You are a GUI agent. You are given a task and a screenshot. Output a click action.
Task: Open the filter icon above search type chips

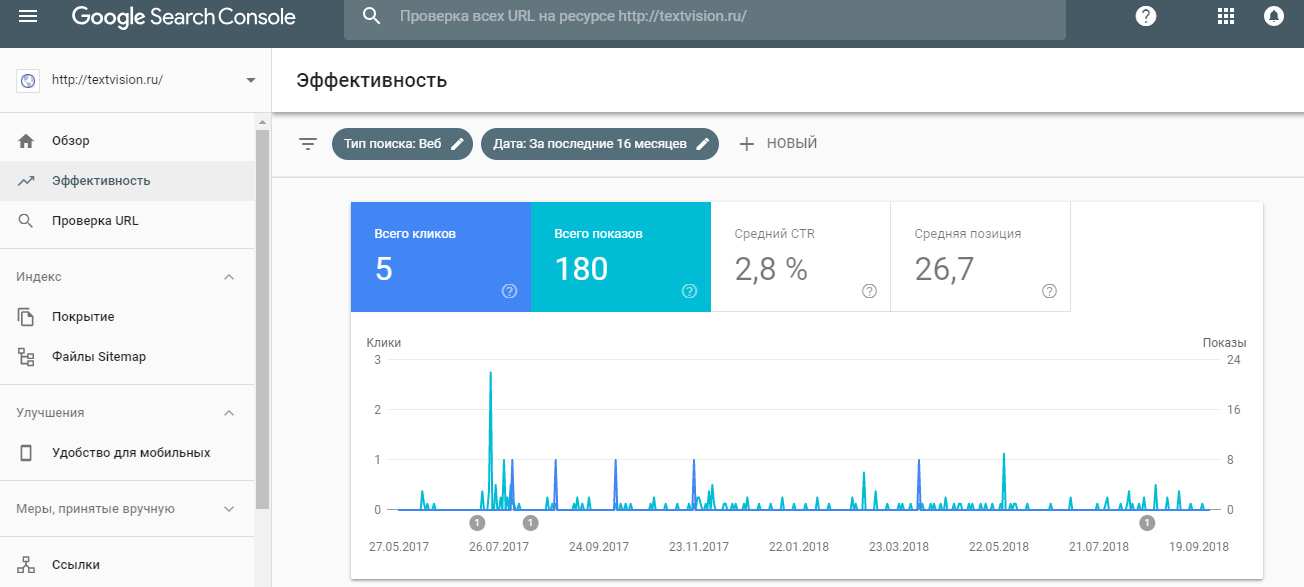[307, 144]
